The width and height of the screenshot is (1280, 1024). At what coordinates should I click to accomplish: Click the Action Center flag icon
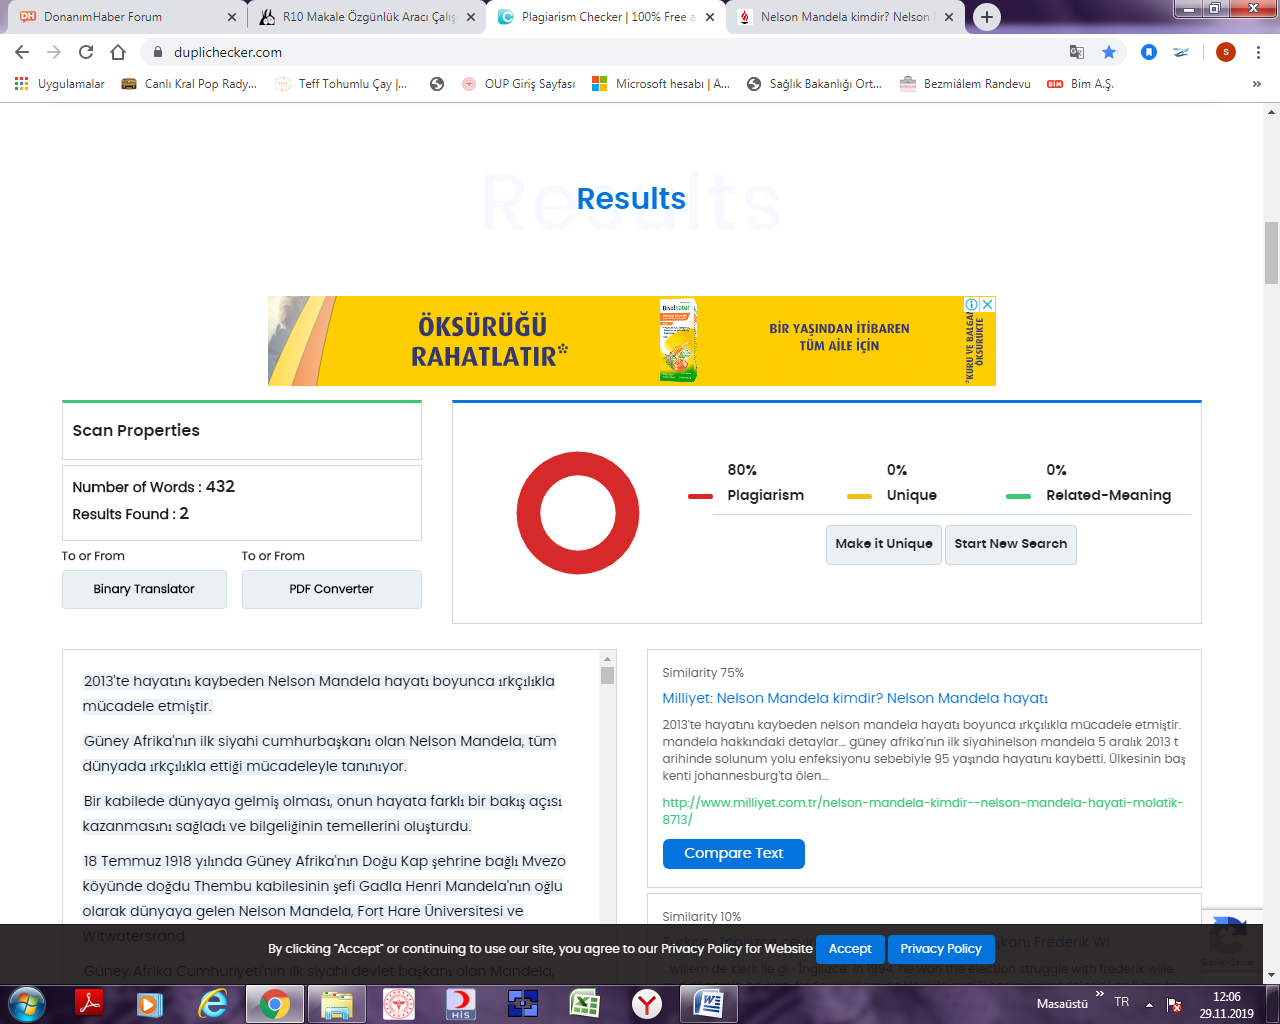(1174, 1004)
